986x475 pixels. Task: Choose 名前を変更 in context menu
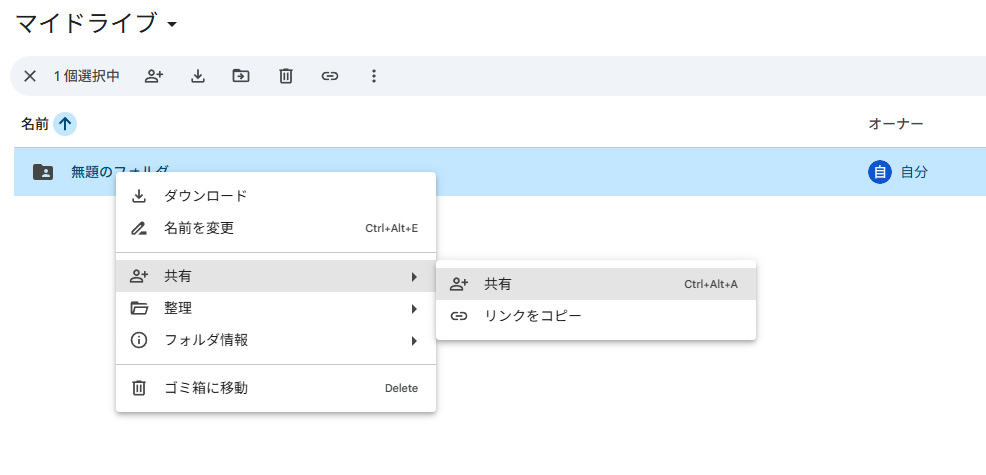pyautogui.click(x=275, y=228)
